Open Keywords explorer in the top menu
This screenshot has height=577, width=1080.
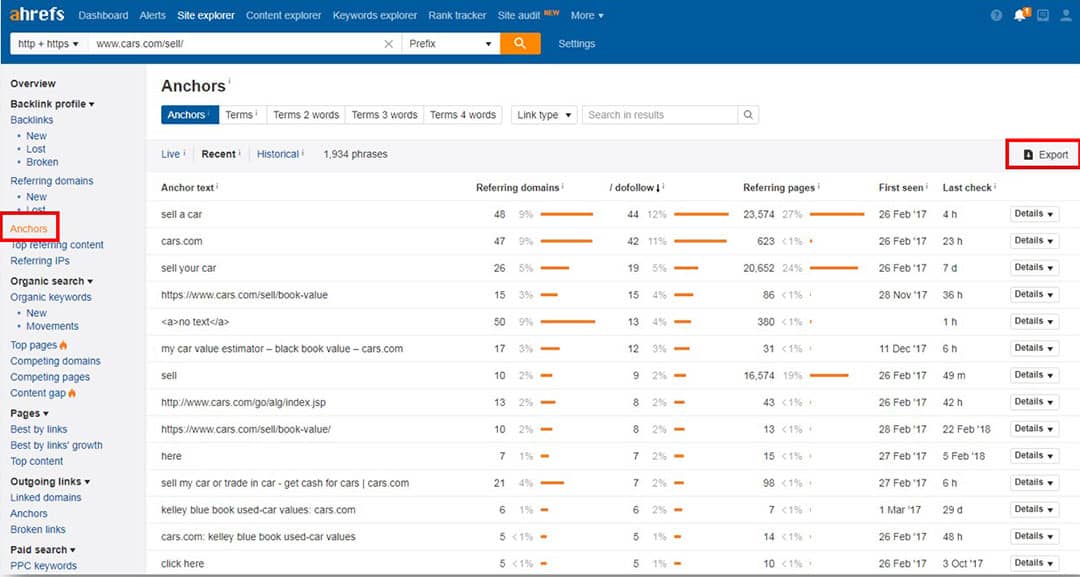374,15
